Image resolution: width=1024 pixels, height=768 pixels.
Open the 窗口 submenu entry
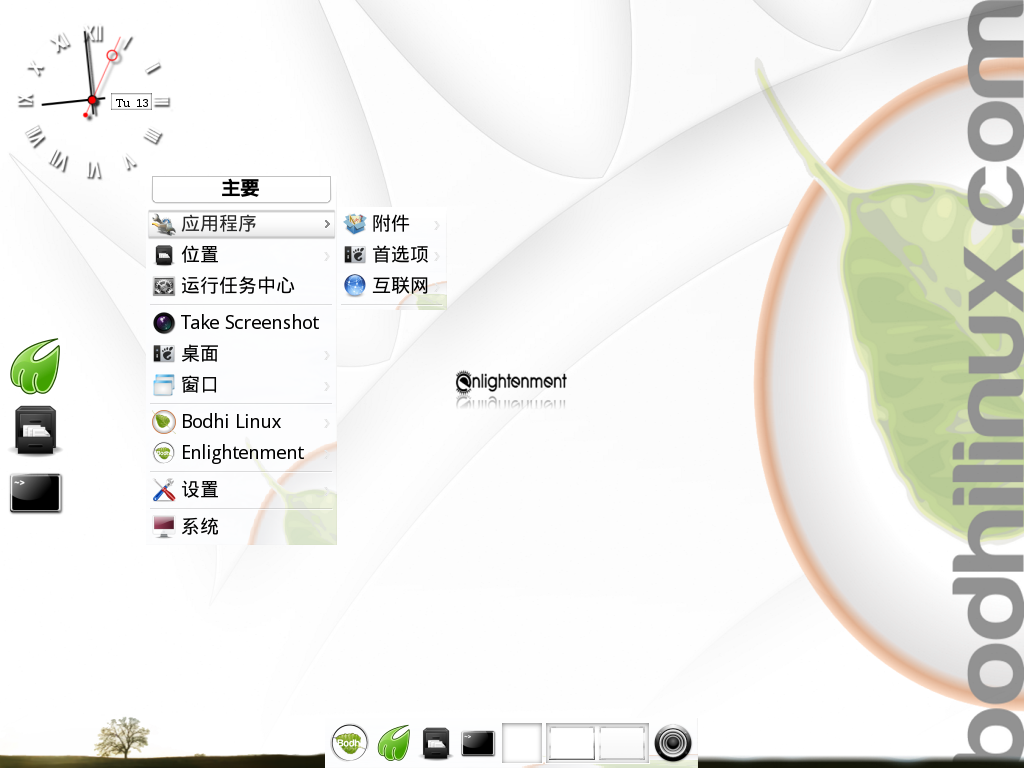242,385
